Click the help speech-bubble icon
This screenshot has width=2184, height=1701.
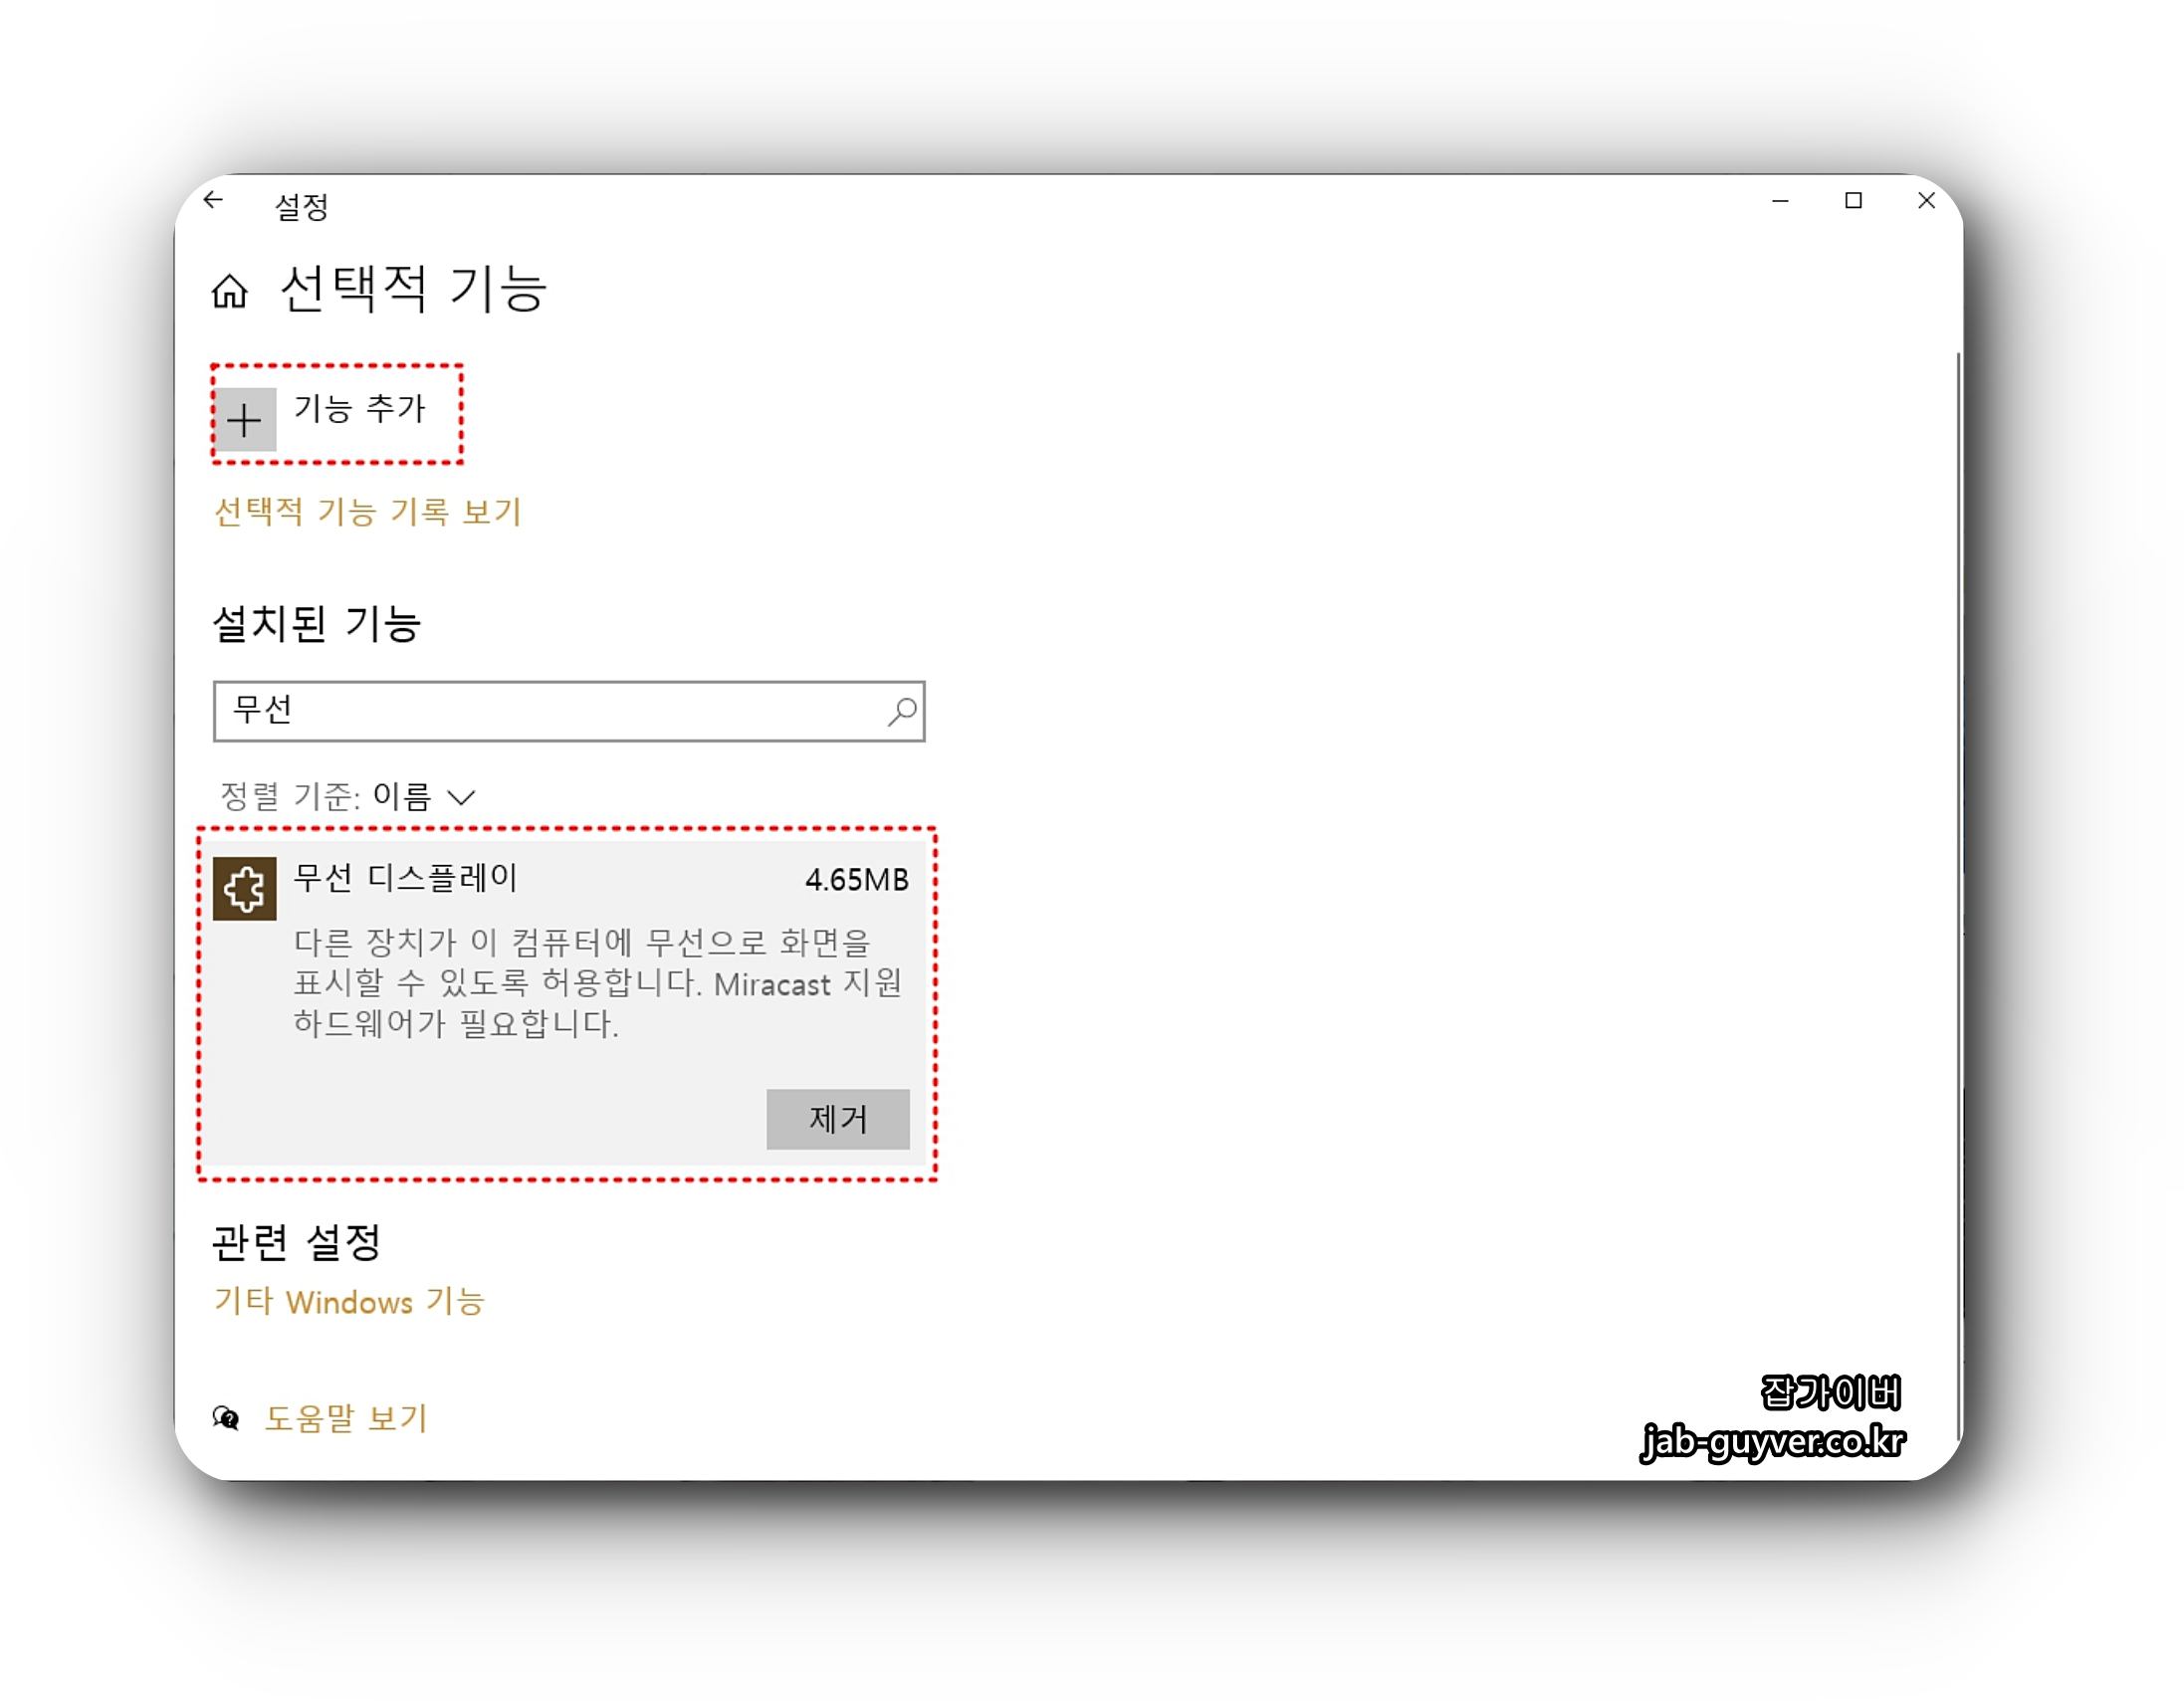227,1418
